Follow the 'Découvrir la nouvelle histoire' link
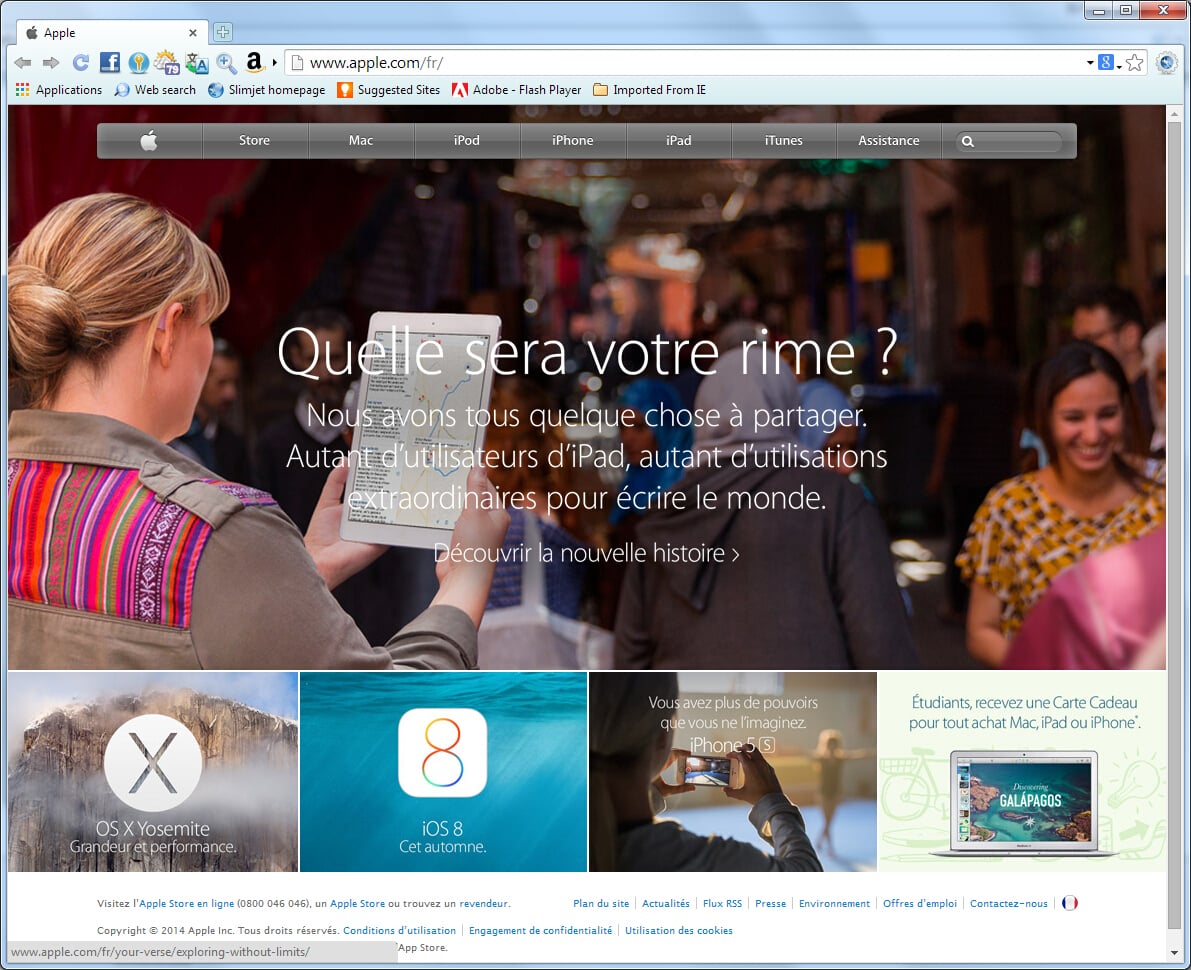Viewport: 1191px width, 970px height. pos(586,553)
